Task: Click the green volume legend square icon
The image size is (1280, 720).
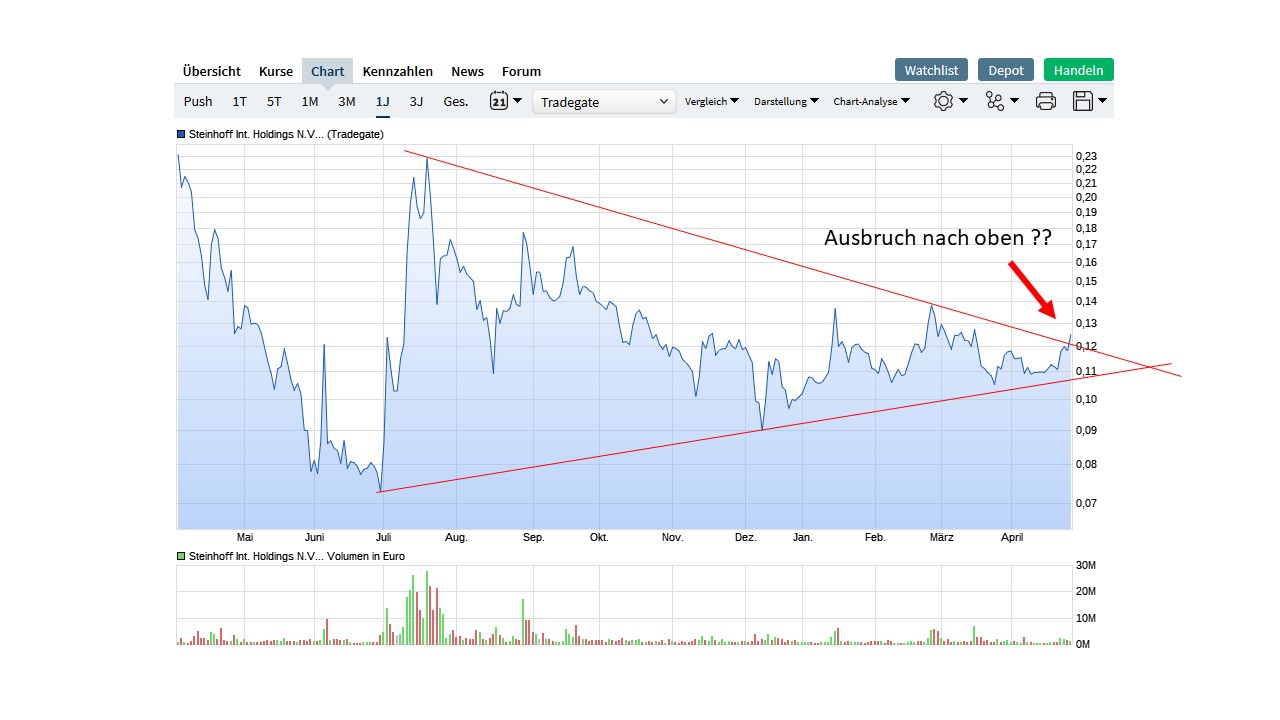Action: point(179,556)
